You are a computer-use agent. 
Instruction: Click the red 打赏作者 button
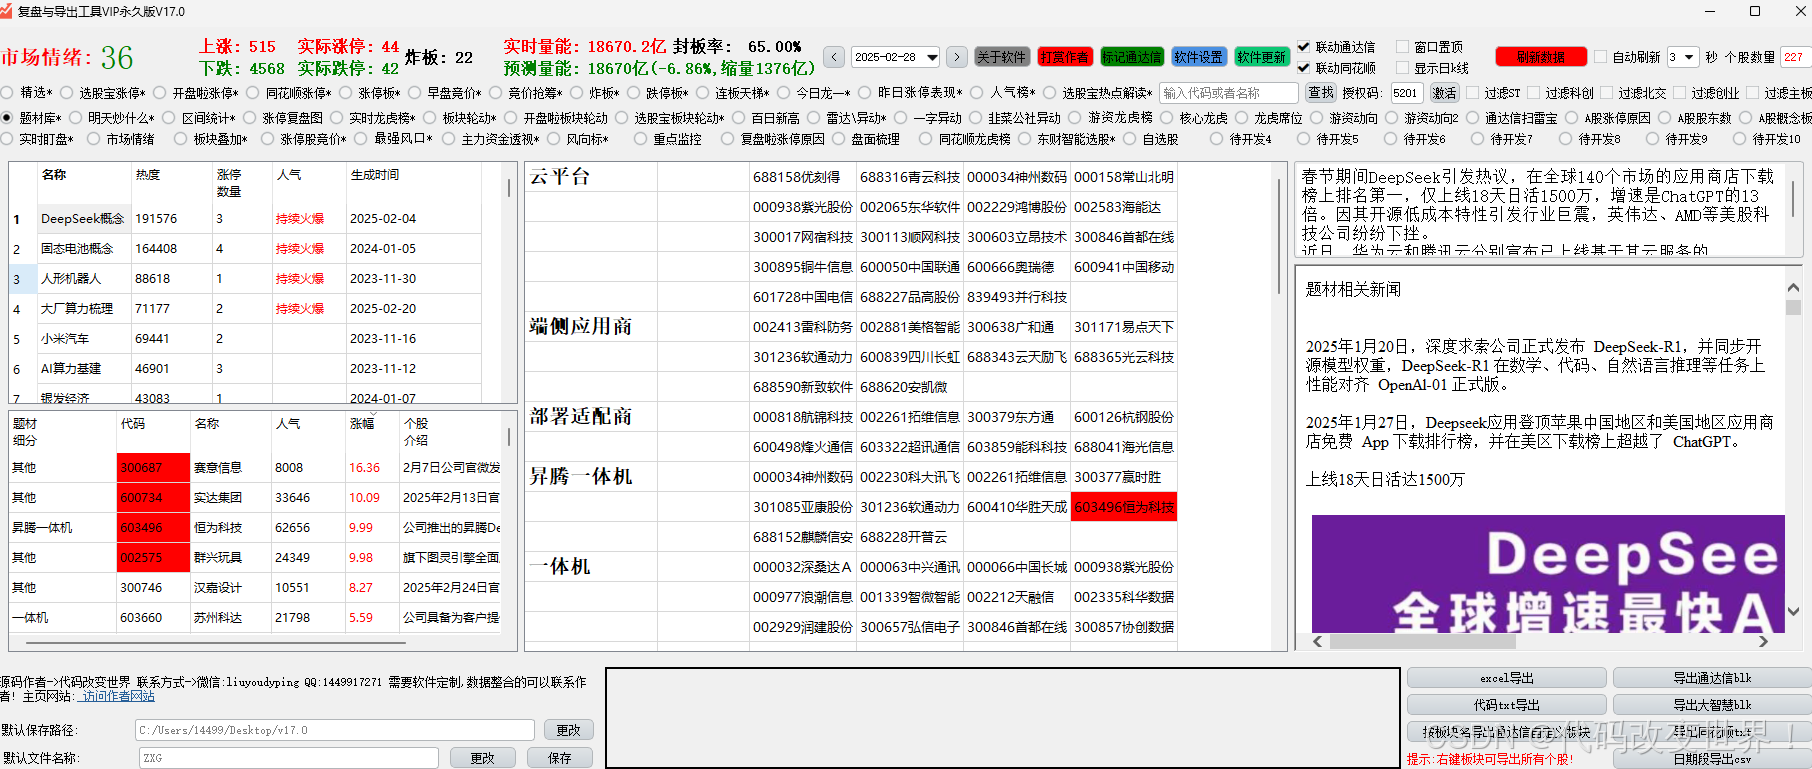tap(1065, 57)
